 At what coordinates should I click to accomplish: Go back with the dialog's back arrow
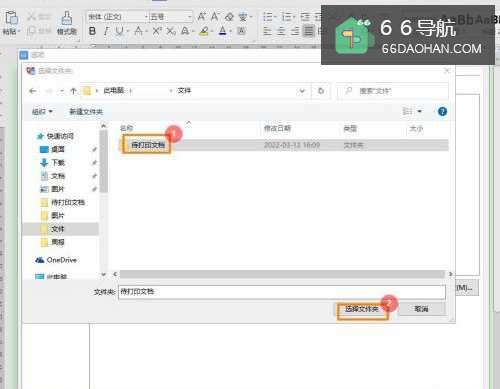click(x=32, y=91)
